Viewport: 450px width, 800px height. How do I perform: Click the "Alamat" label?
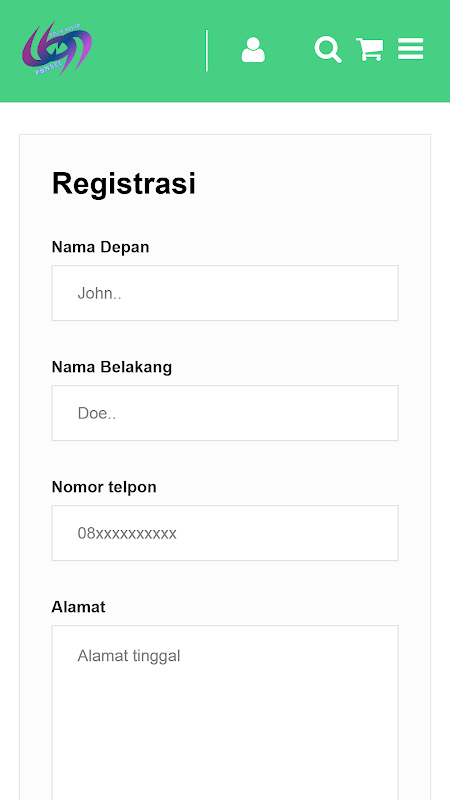pyautogui.click(x=79, y=607)
